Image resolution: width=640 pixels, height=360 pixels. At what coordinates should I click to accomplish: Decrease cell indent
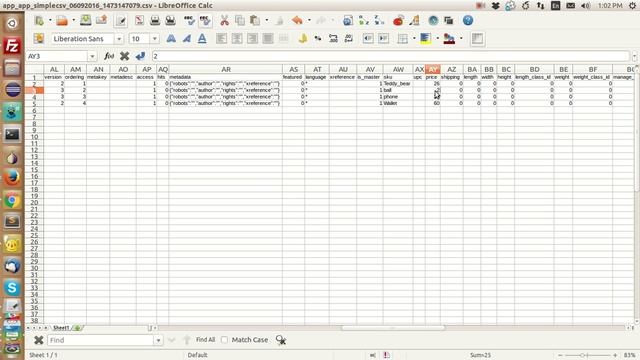(368, 39)
